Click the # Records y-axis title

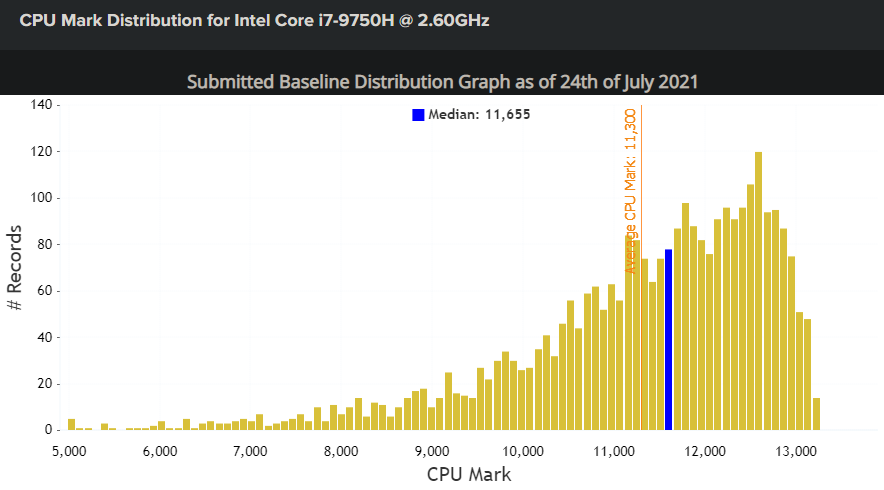pyautogui.click(x=15, y=267)
